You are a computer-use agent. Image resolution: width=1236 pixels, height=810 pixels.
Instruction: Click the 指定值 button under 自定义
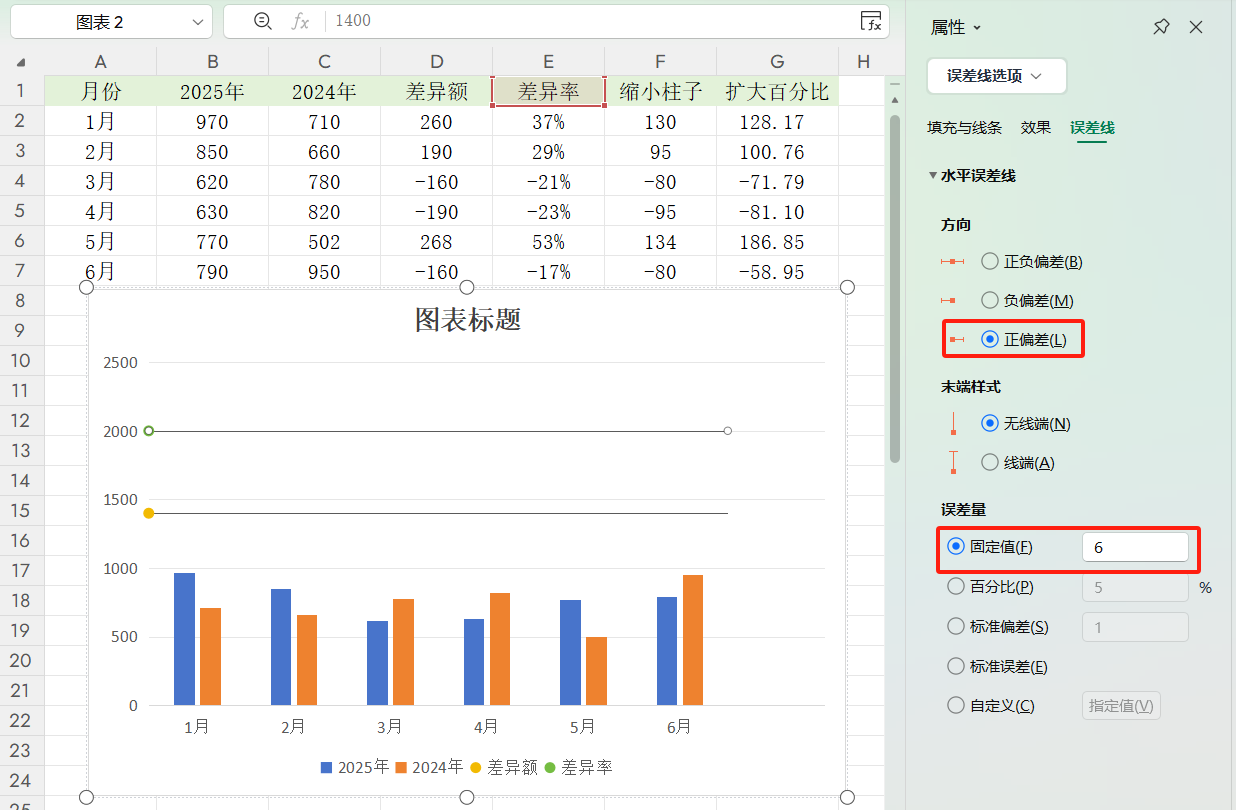point(1120,705)
